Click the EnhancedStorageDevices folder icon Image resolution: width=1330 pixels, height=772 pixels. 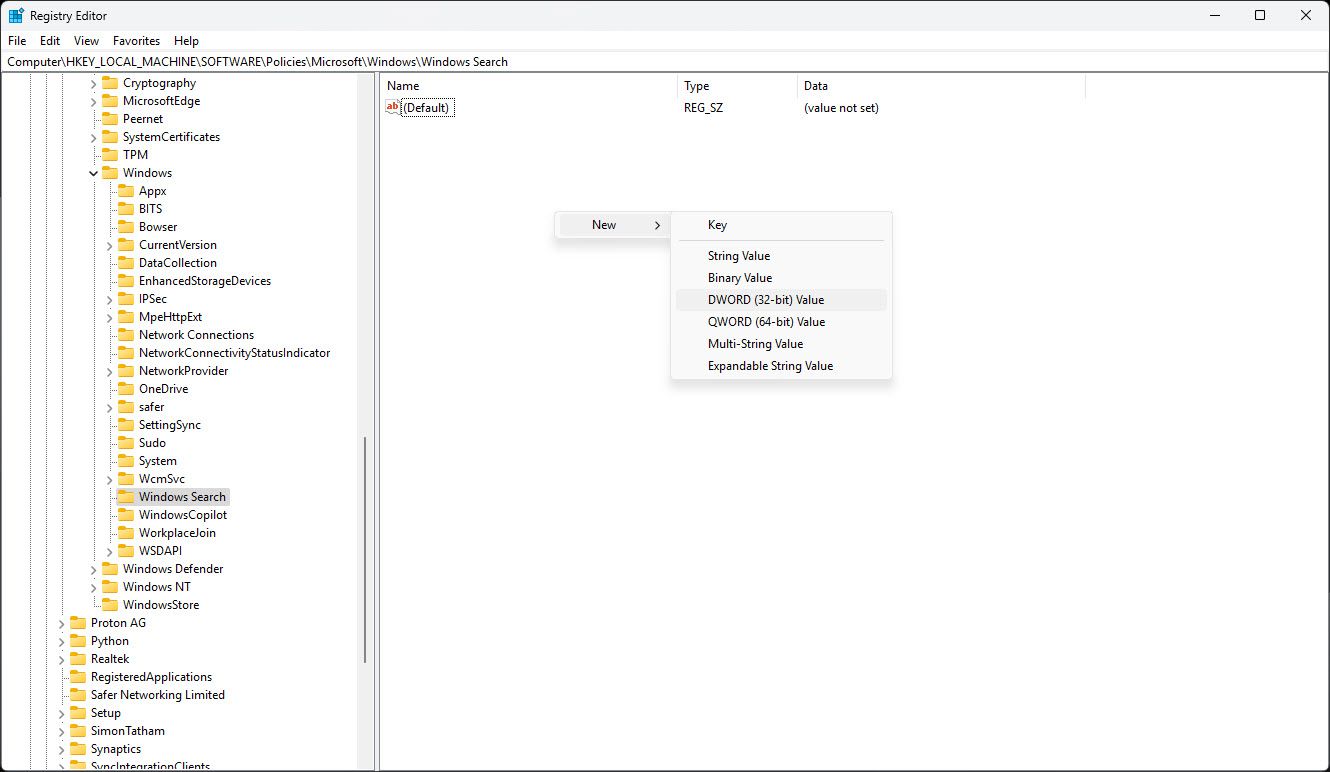[x=126, y=281]
